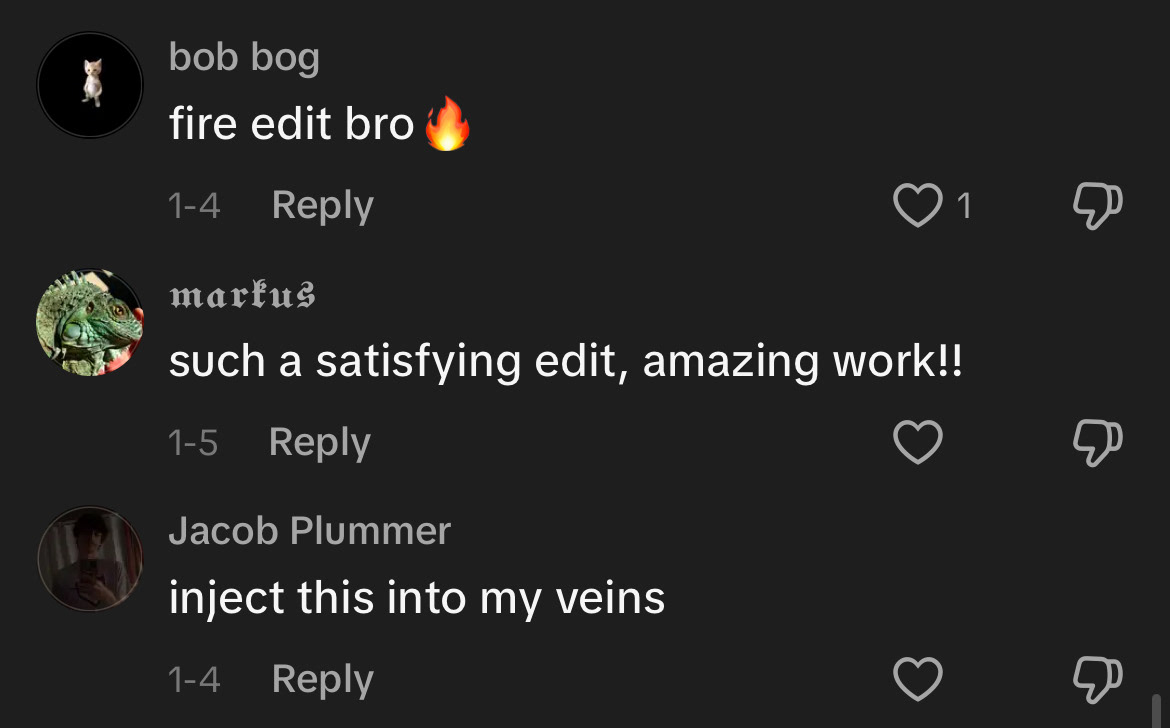Image resolution: width=1170 pixels, height=728 pixels.
Task: Dislike markus's satisfying edit comment
Action: tap(1097, 442)
